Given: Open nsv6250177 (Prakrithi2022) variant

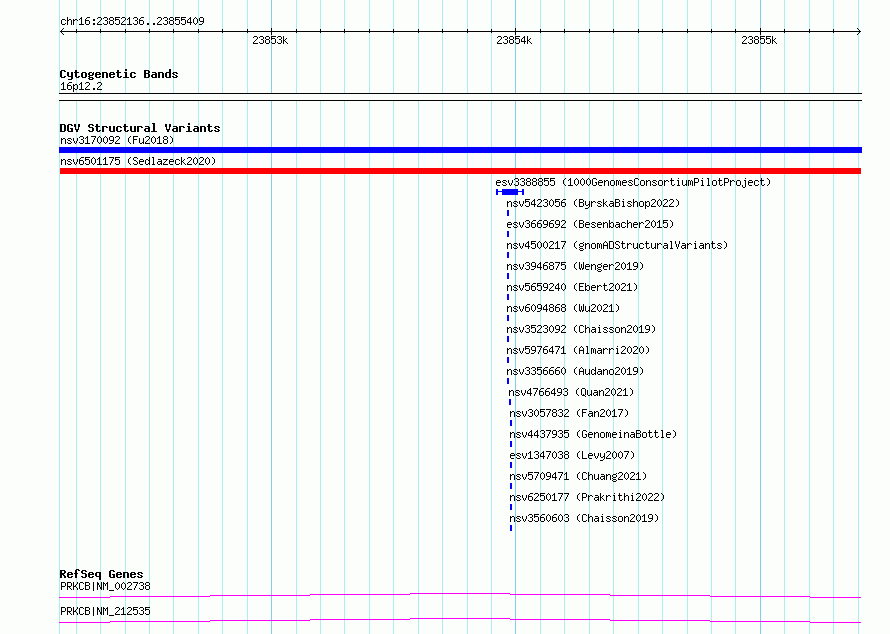Looking at the screenshot, I should (587, 497).
